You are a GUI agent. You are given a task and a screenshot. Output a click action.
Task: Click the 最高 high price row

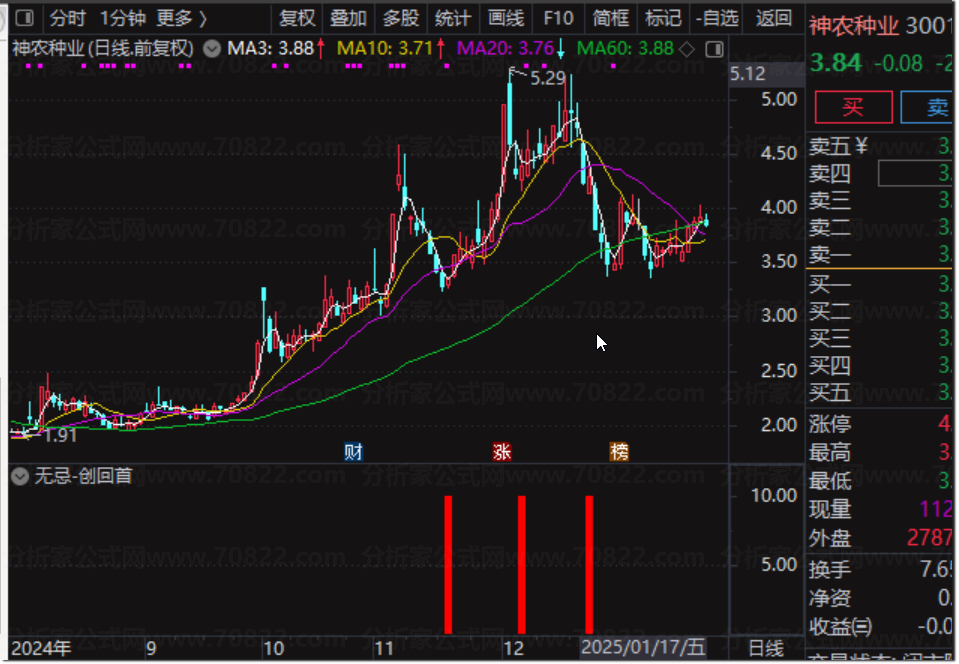coord(881,452)
